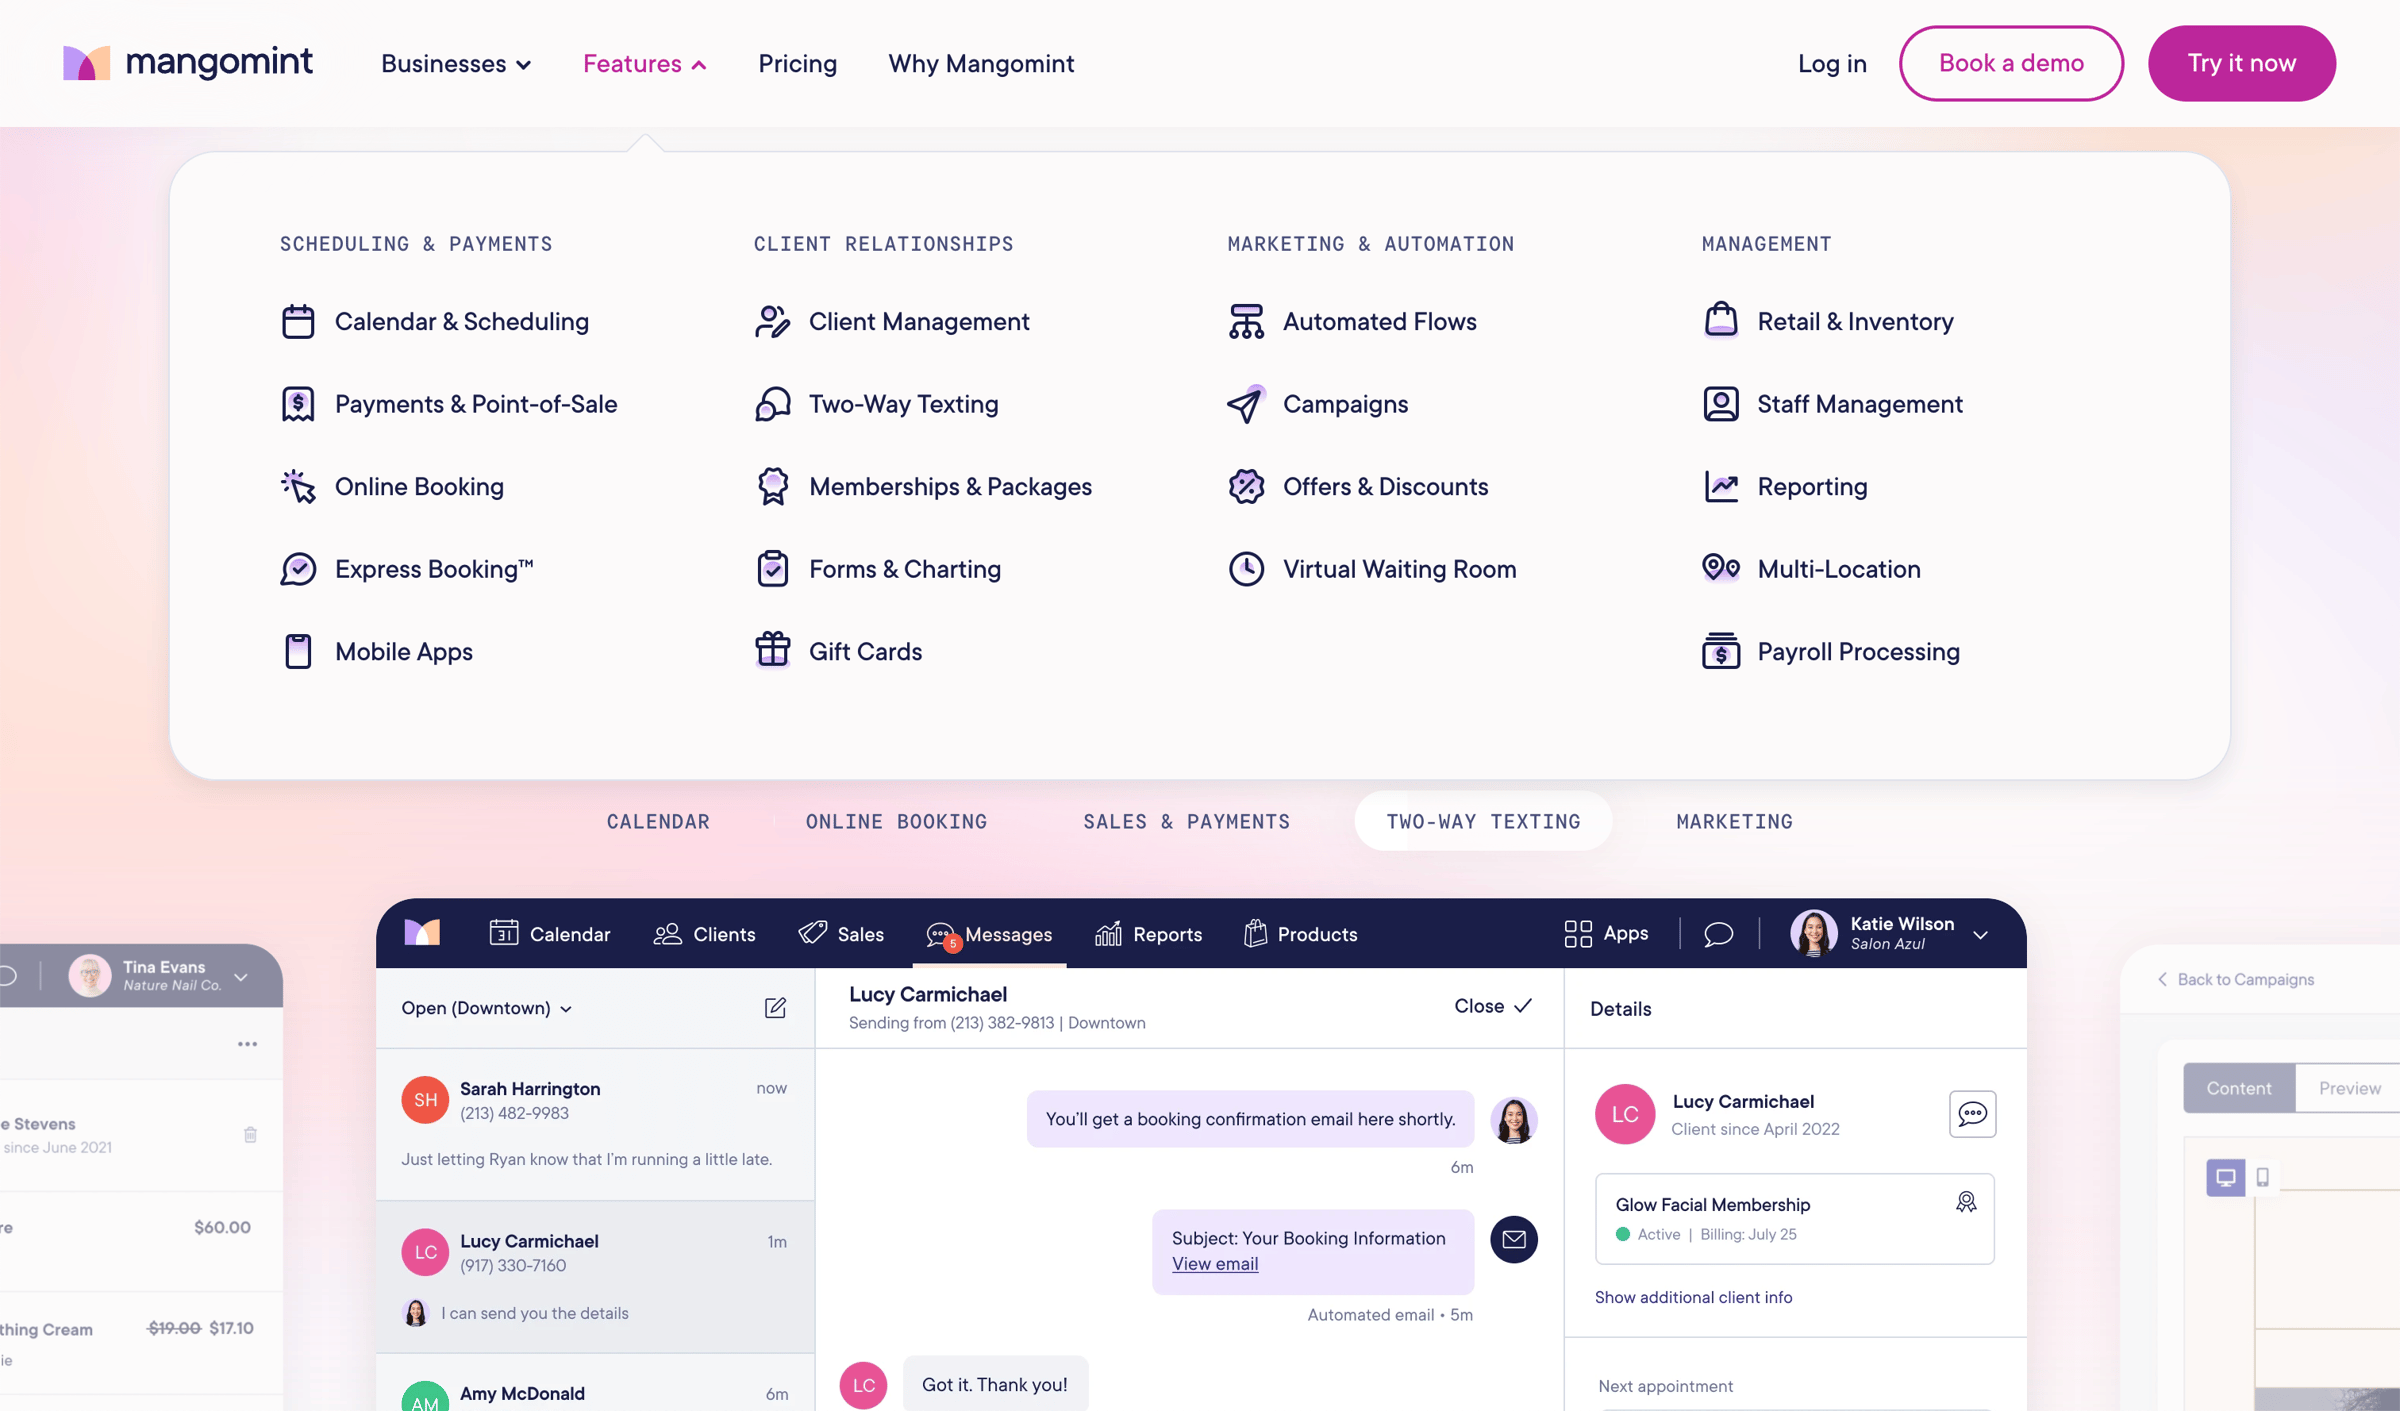The image size is (2400, 1411).
Task: Click the message icon beside Lucy Carmichael details
Action: 1972,1114
